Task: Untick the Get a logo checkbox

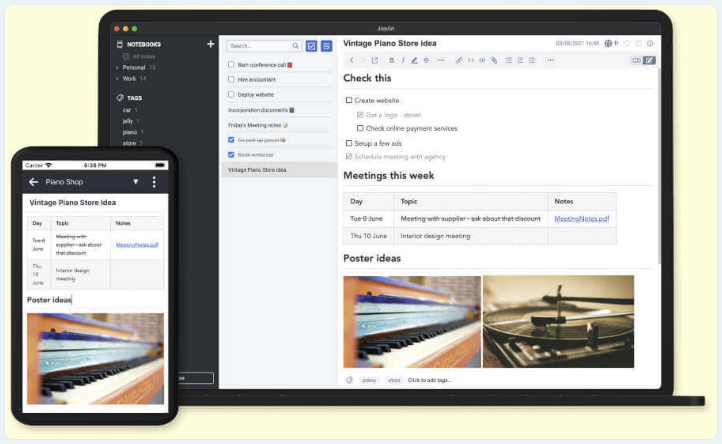Action: 360,115
